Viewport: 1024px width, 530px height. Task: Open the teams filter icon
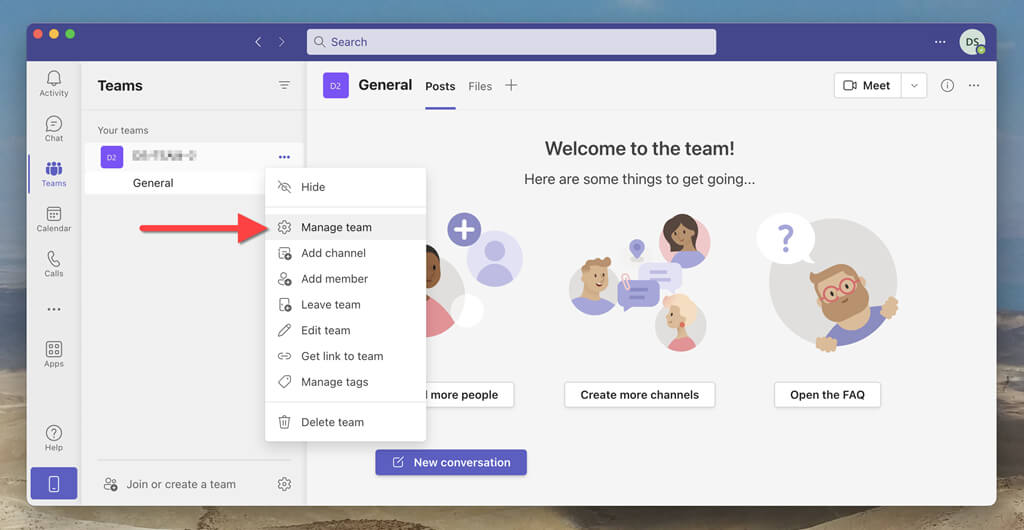pos(284,85)
